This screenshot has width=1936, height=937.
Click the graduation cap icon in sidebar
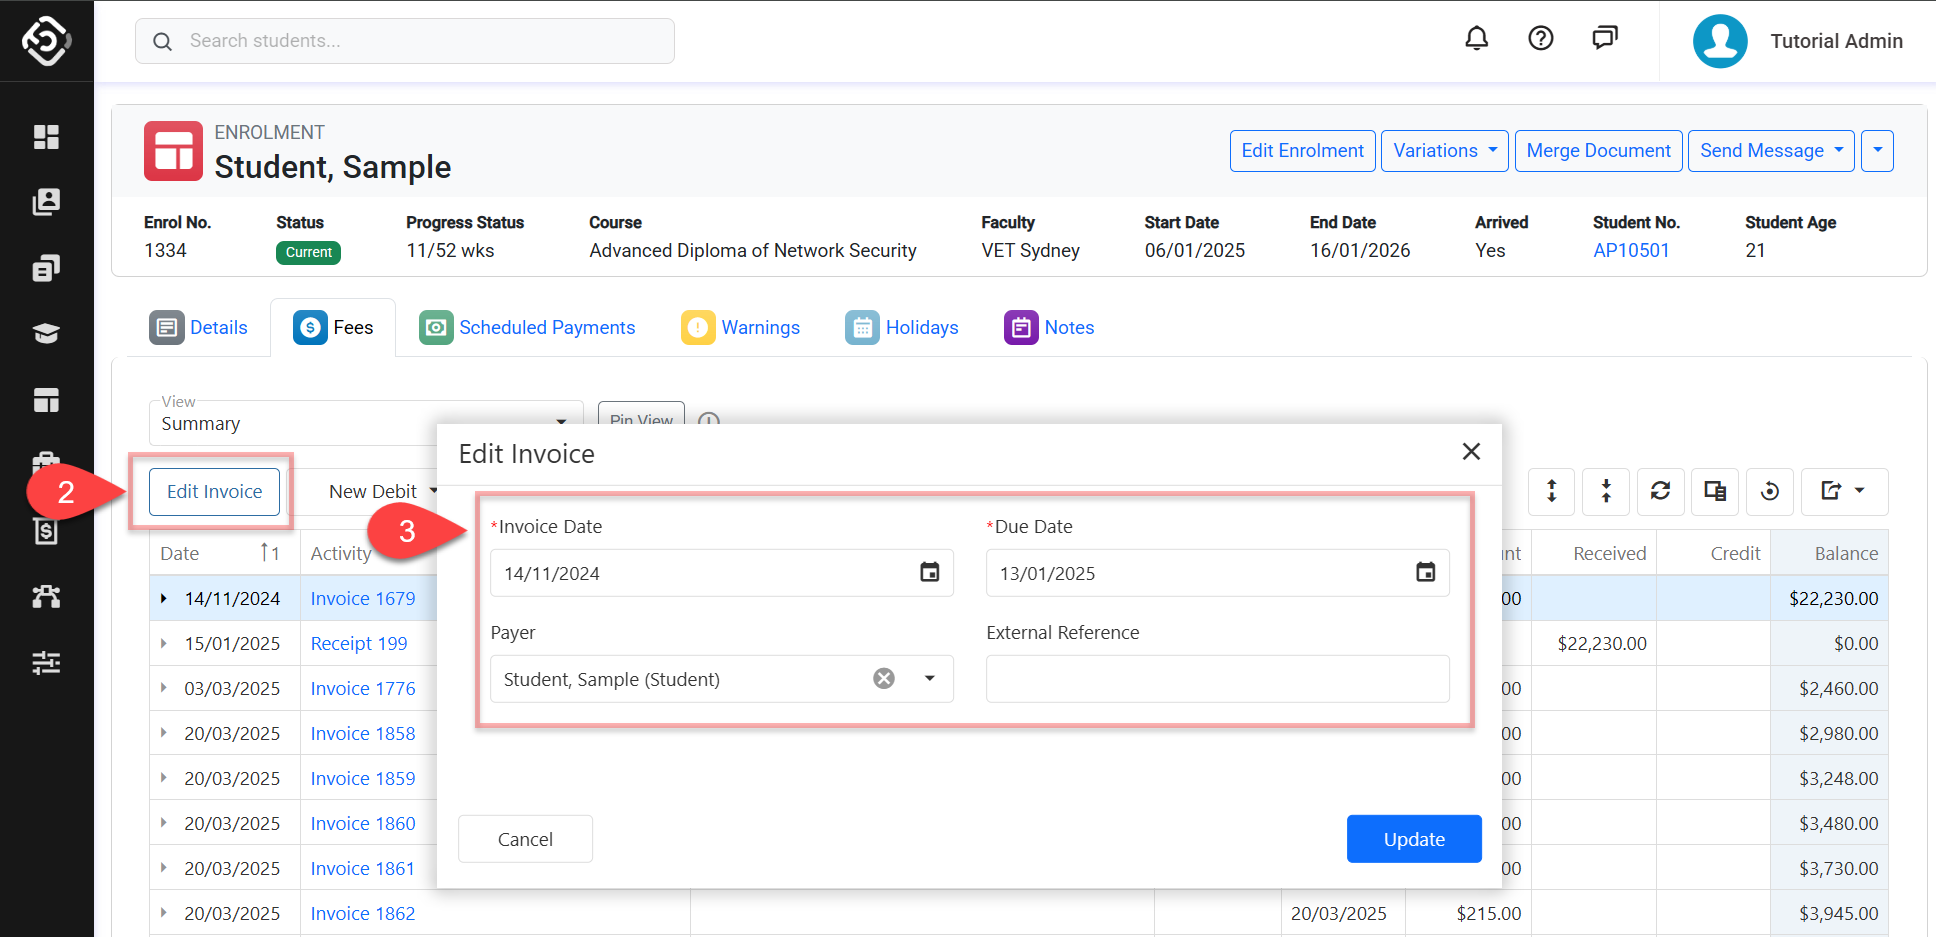click(x=46, y=333)
